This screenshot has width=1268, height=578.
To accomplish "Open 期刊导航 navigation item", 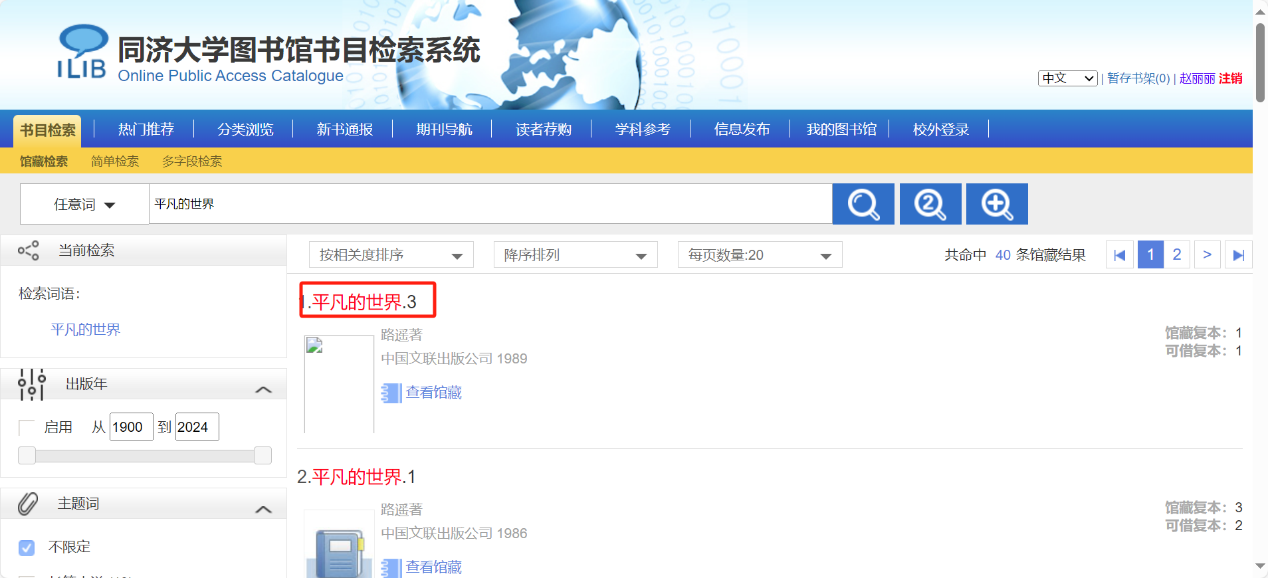I will pyautogui.click(x=445, y=129).
